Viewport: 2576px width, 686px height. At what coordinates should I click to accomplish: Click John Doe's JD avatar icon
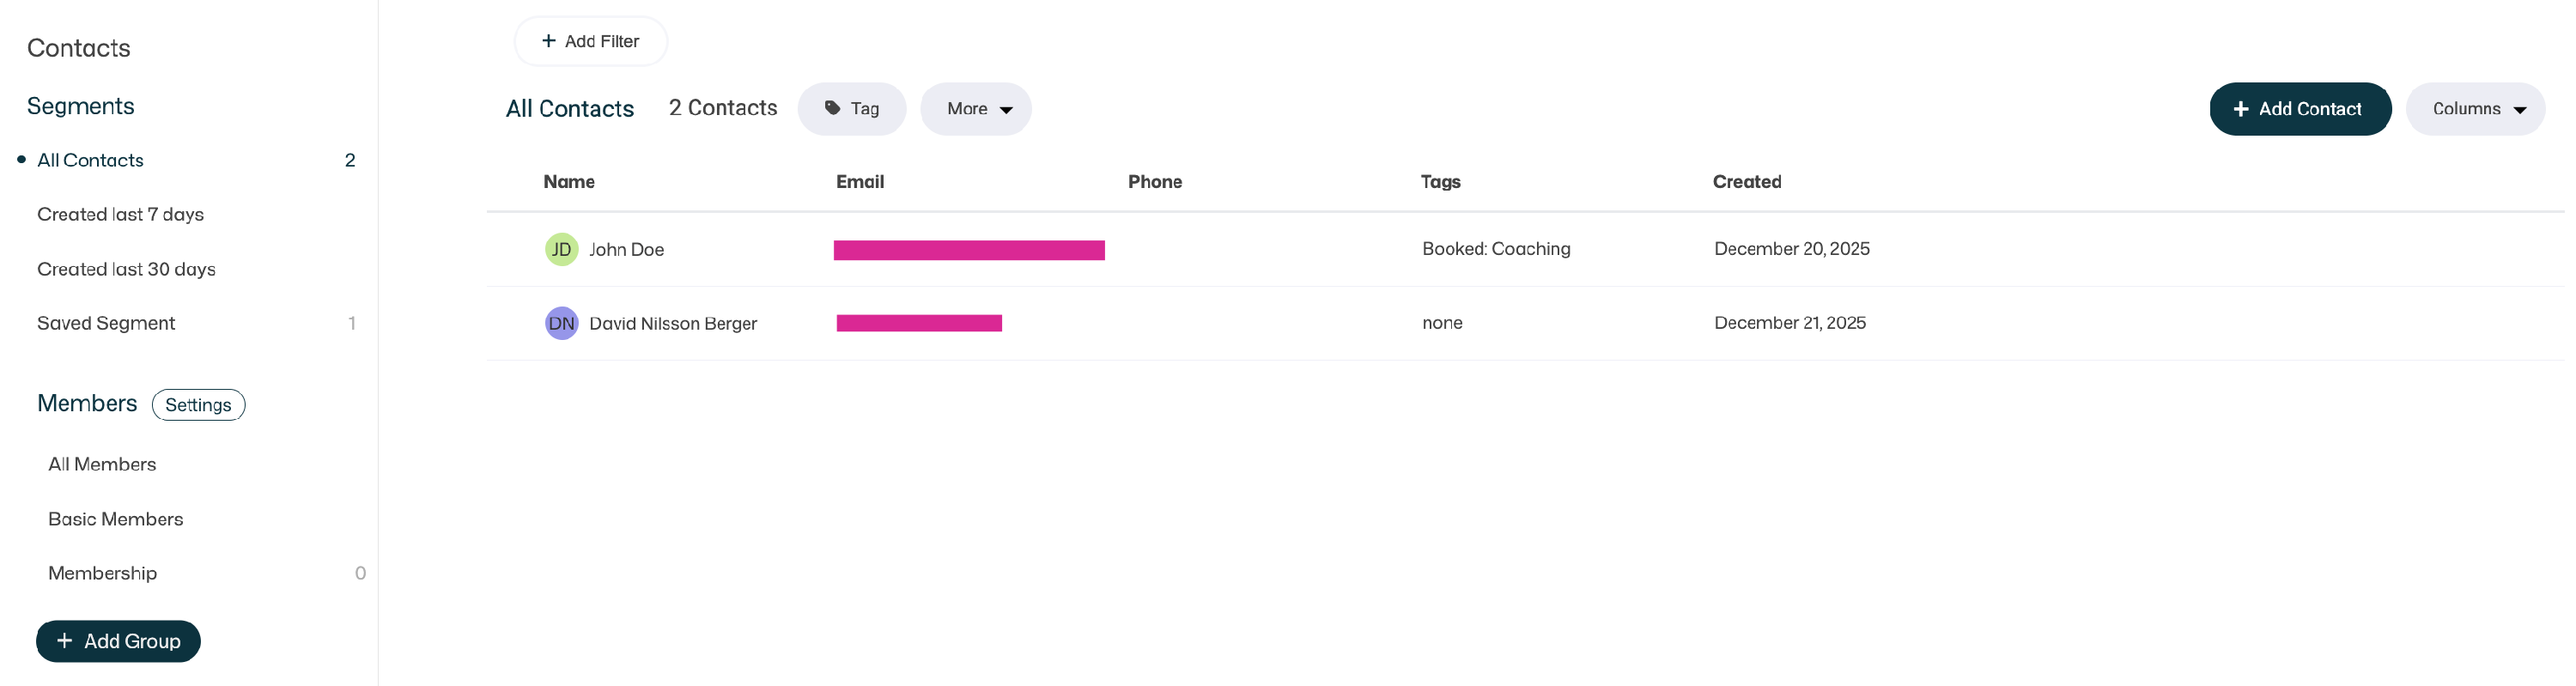pyautogui.click(x=561, y=249)
